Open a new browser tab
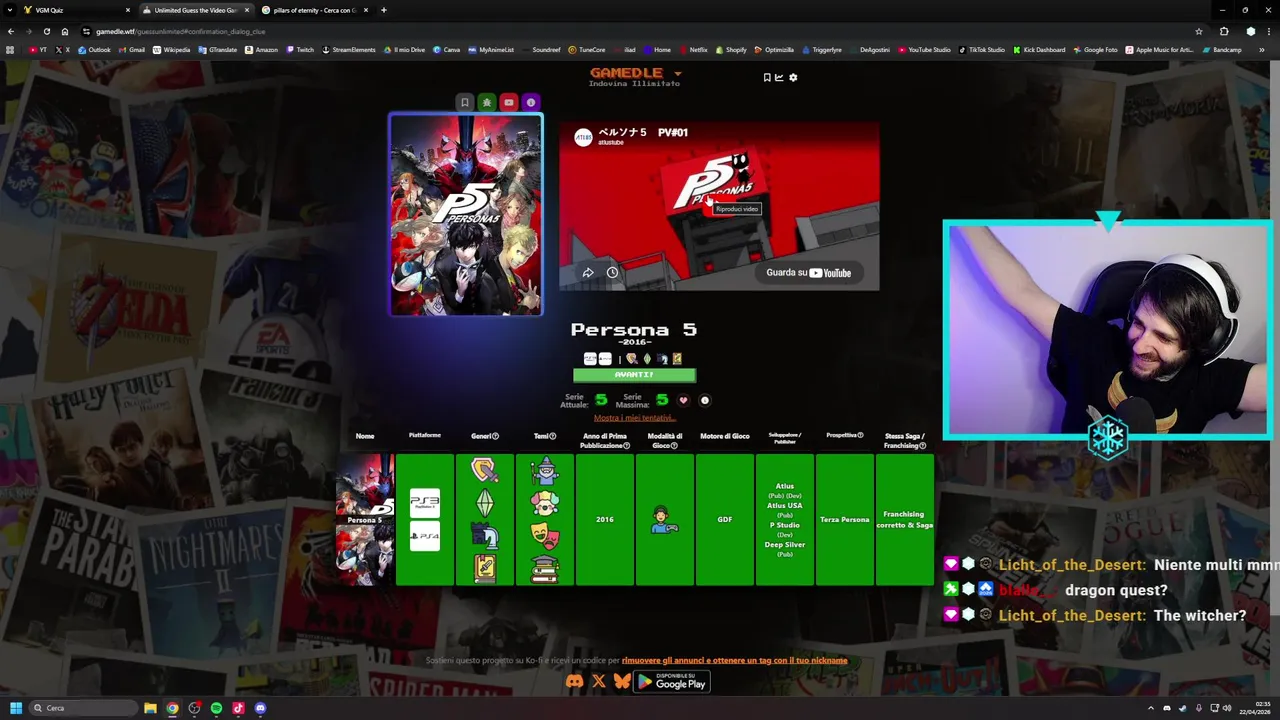 (x=384, y=10)
